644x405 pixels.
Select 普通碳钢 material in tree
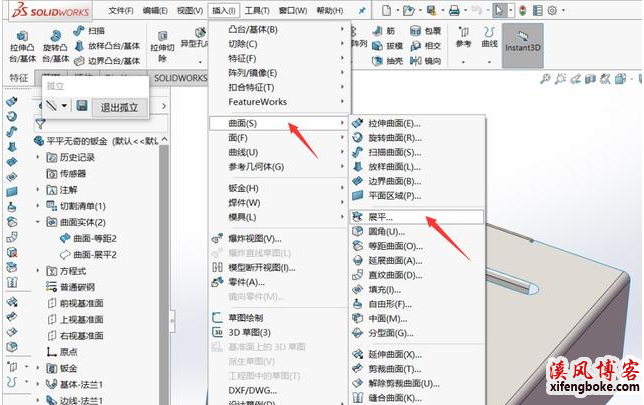point(70,287)
